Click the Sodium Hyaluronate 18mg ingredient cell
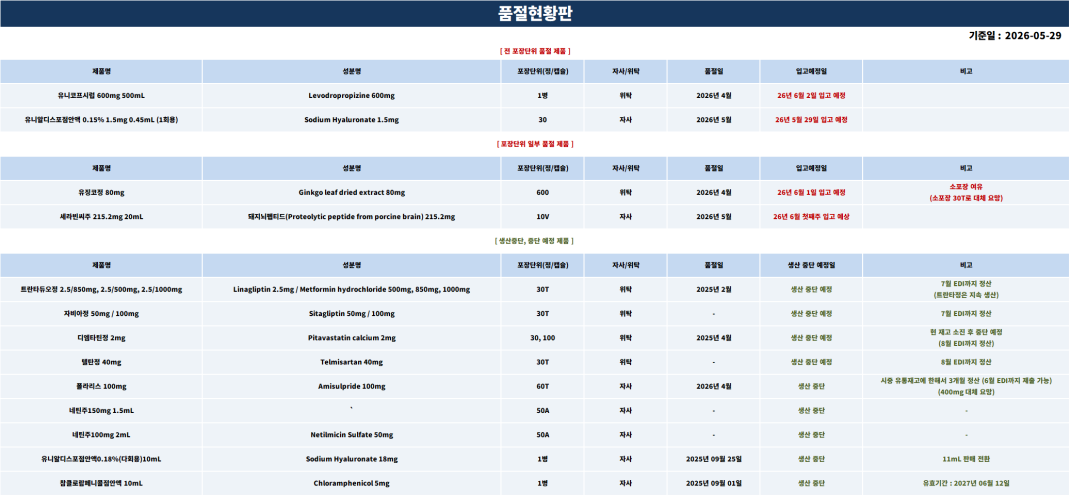This screenshot has height=496, width=1070. [x=351, y=459]
